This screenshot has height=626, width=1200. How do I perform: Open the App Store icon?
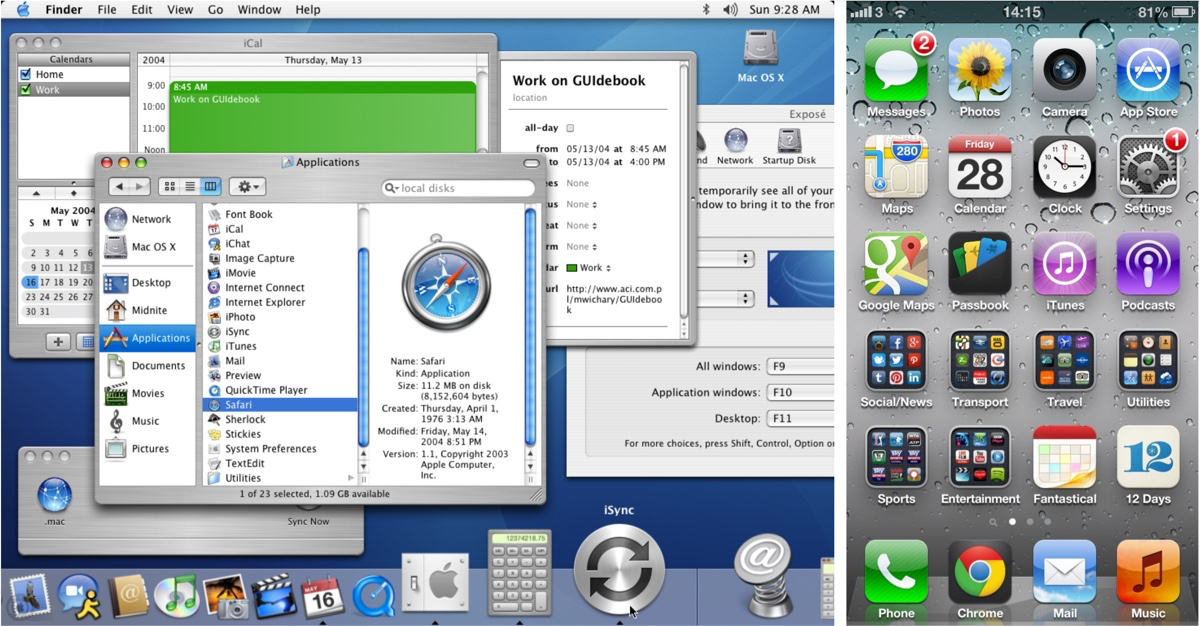point(1148,70)
